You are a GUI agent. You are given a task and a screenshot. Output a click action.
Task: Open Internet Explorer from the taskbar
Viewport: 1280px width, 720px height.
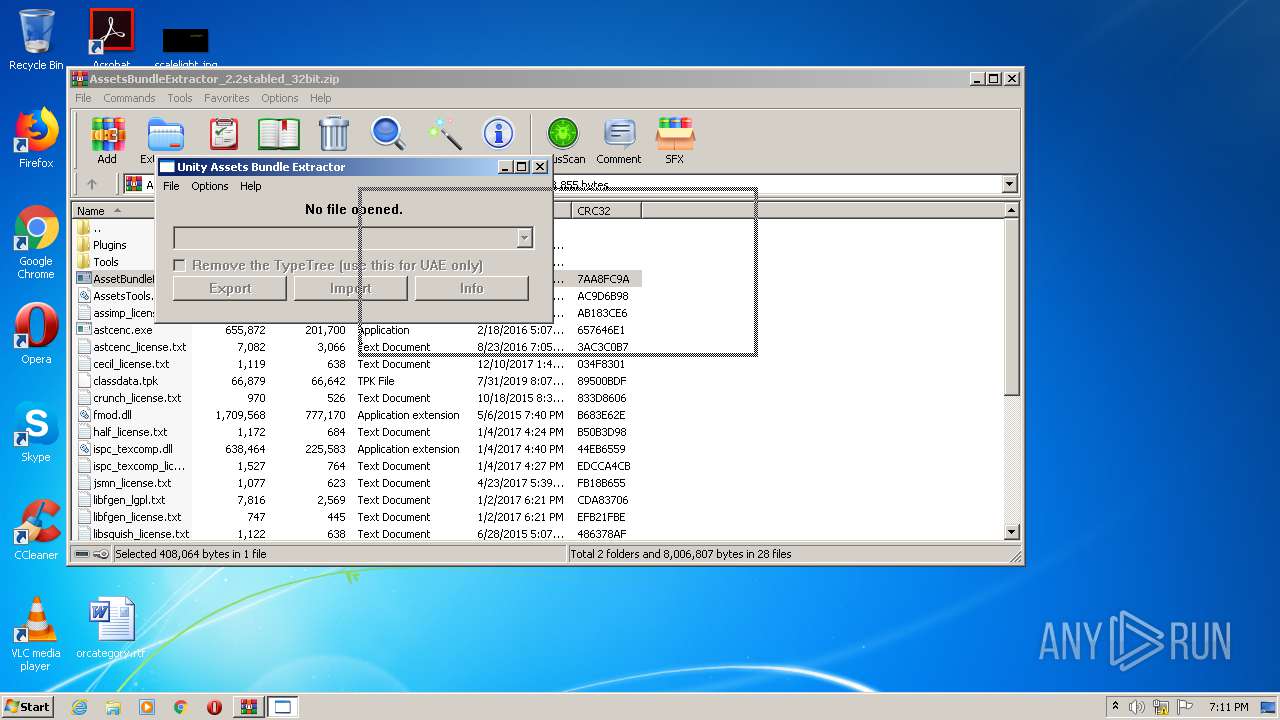[79, 707]
